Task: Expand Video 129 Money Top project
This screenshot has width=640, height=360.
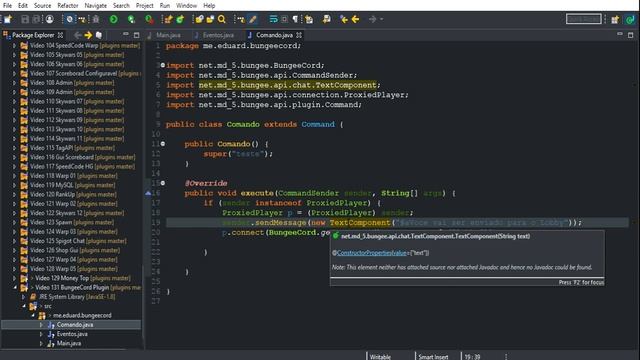Action: (x=14, y=278)
